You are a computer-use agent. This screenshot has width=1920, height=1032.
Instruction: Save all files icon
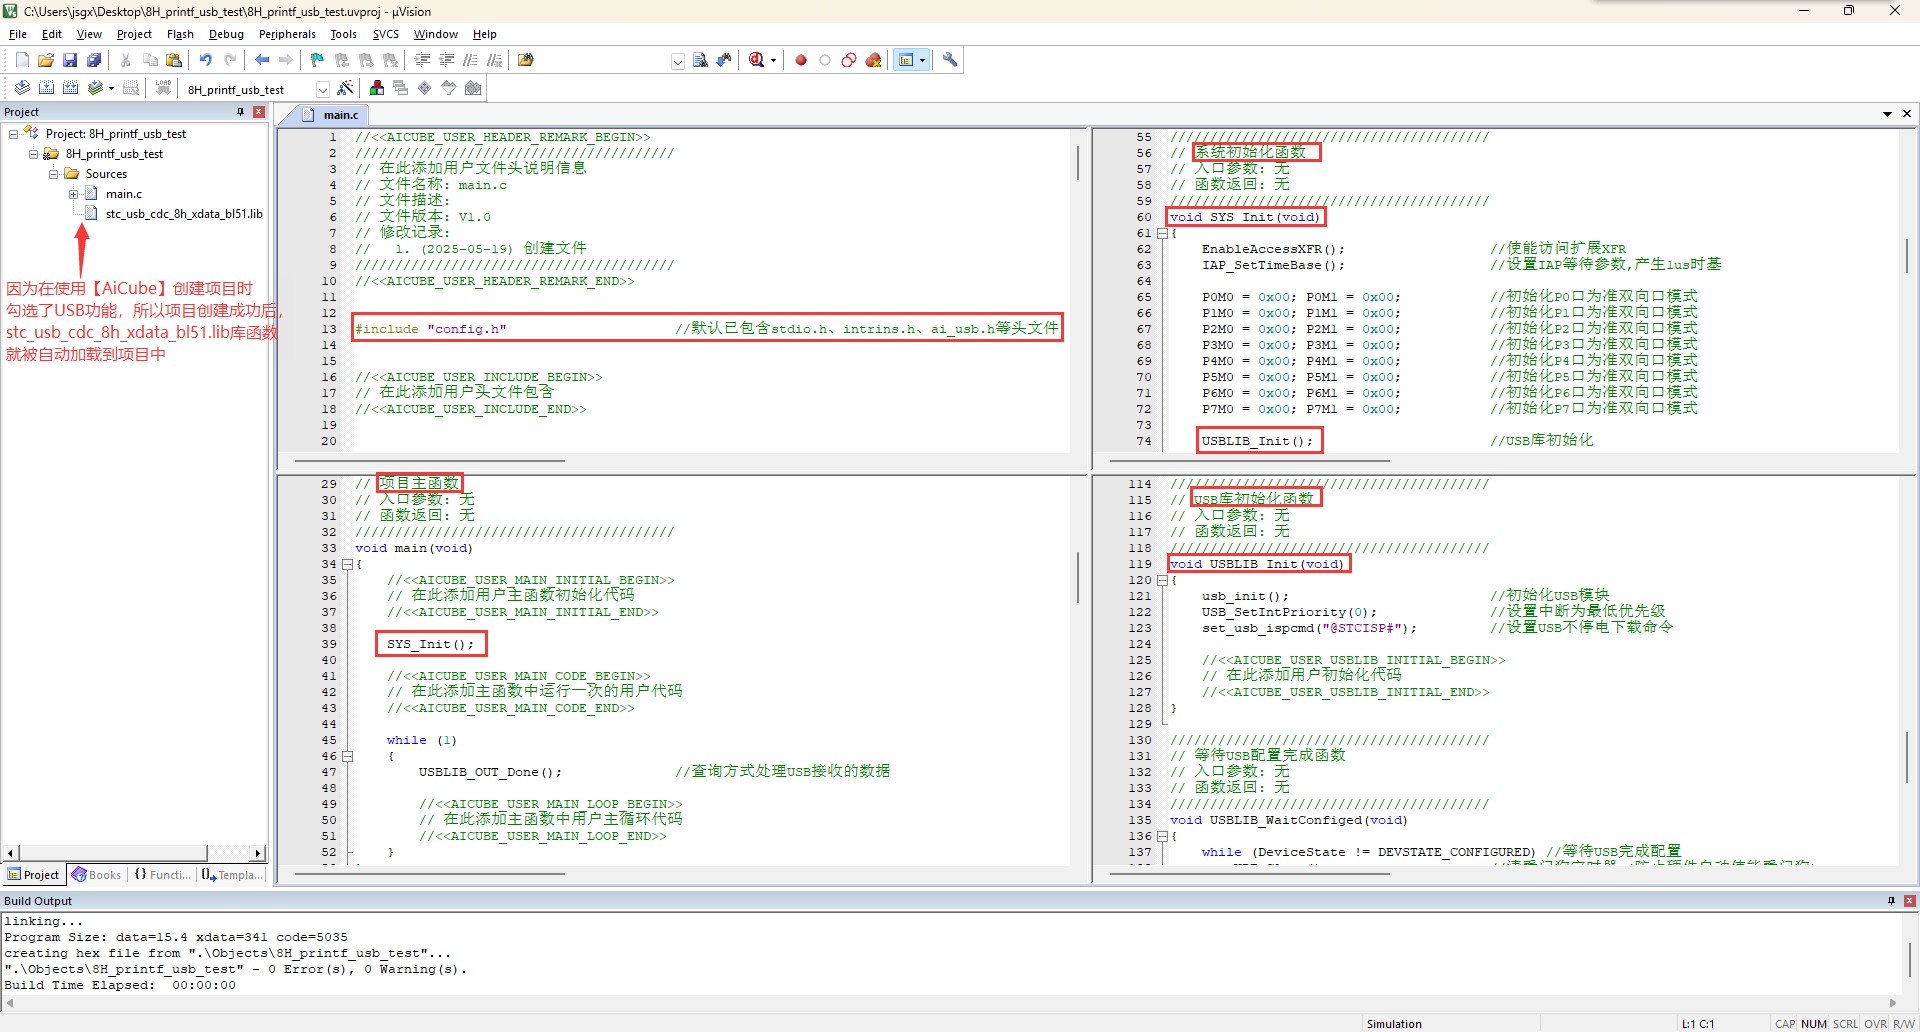tap(94, 60)
